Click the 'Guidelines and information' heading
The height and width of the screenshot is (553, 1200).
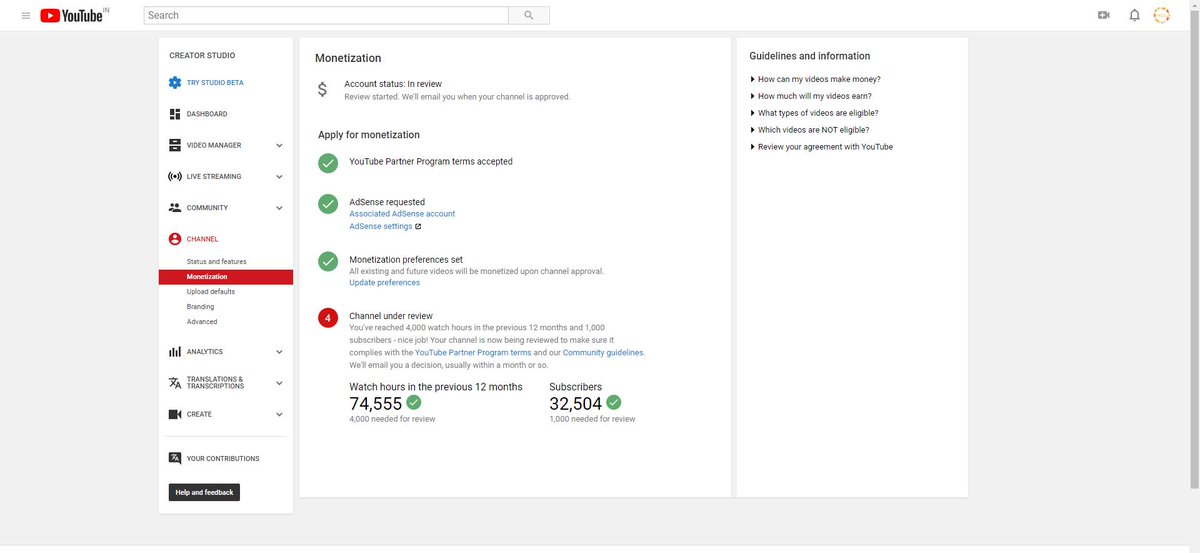pos(810,56)
